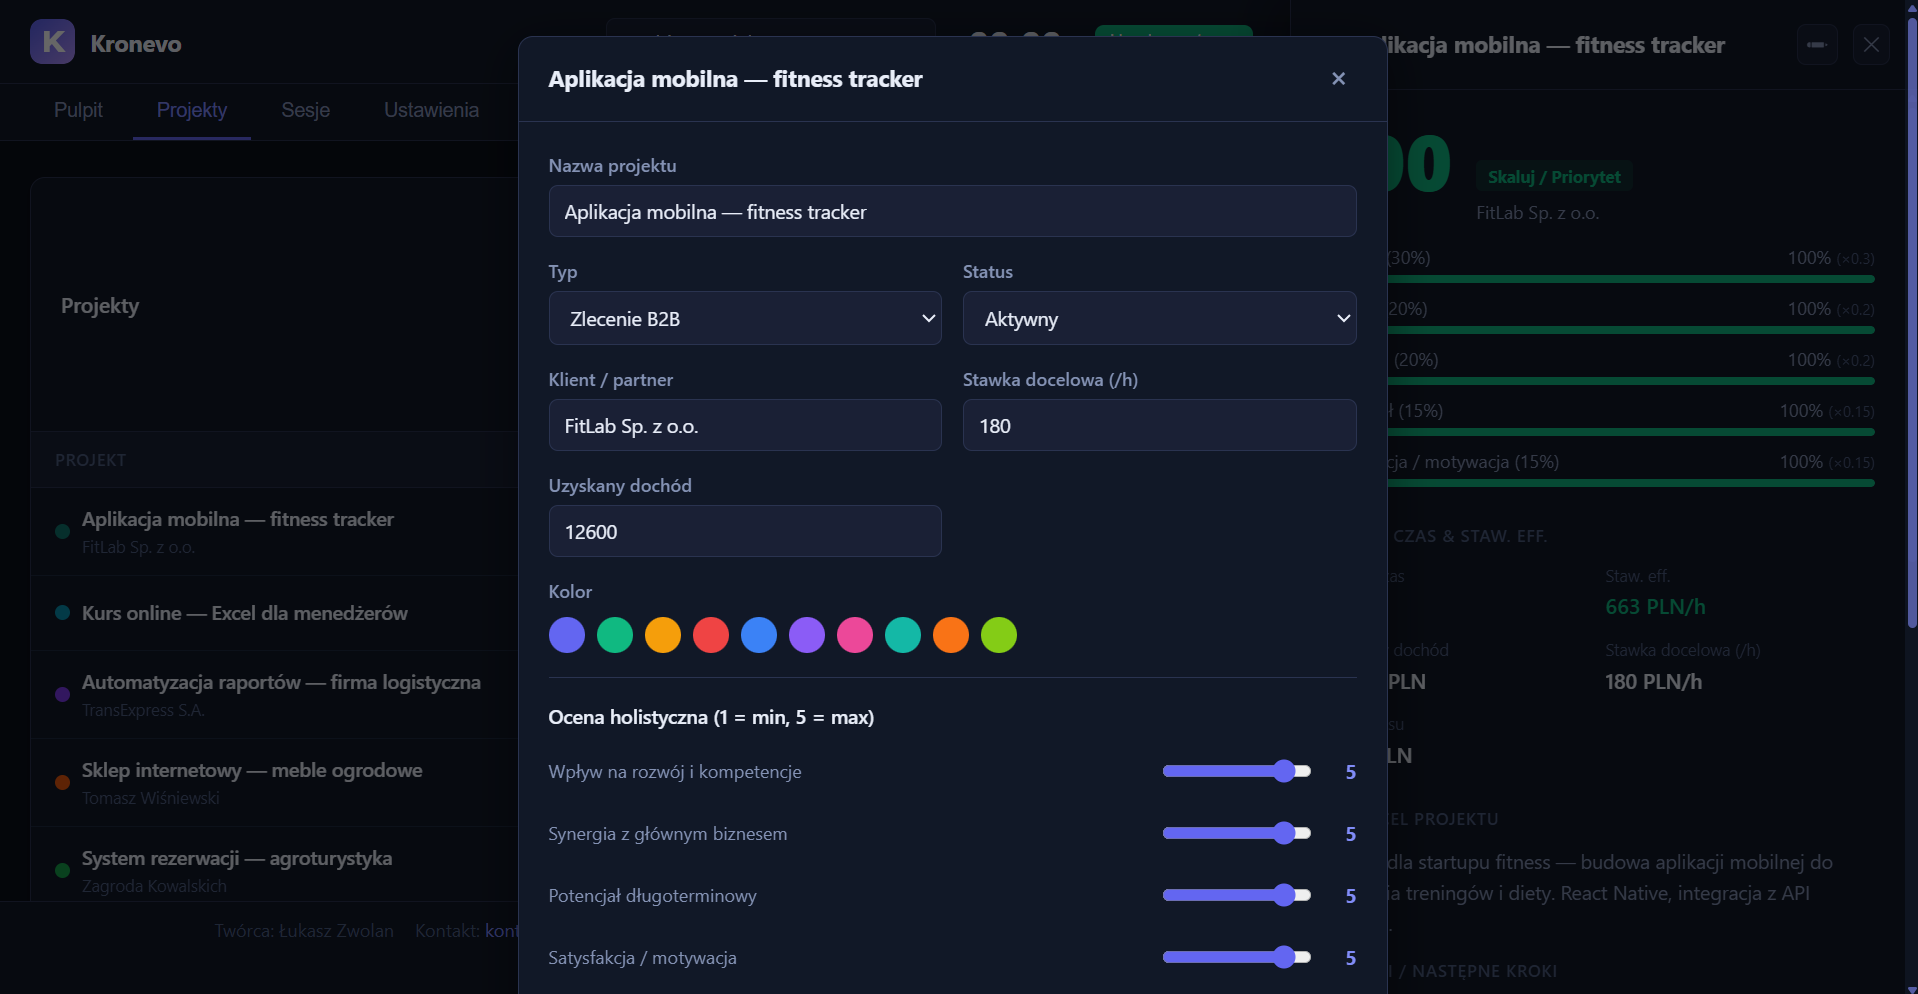Screen dimensions: 1918x994
Task: Pick the pink color swatch
Action: click(x=855, y=635)
